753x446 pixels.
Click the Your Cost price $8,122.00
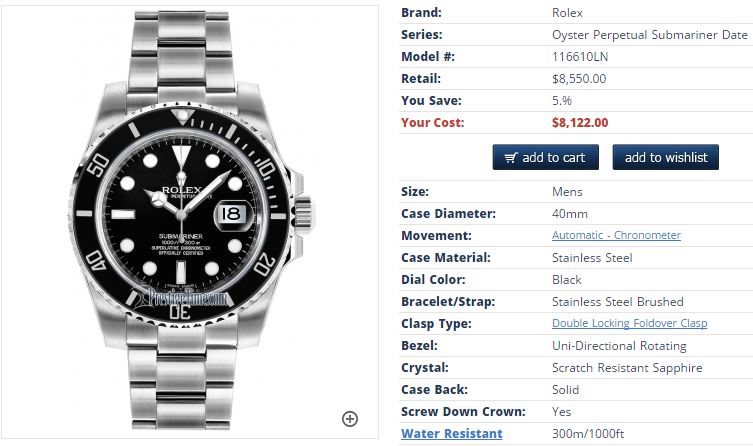point(579,123)
